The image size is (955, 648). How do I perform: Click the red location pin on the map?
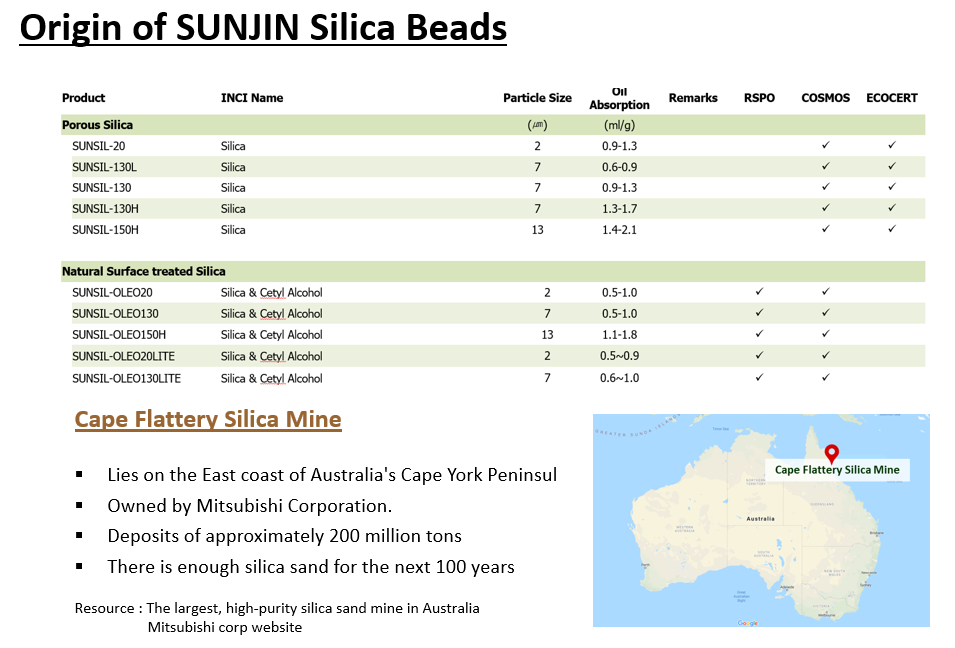click(x=831, y=452)
